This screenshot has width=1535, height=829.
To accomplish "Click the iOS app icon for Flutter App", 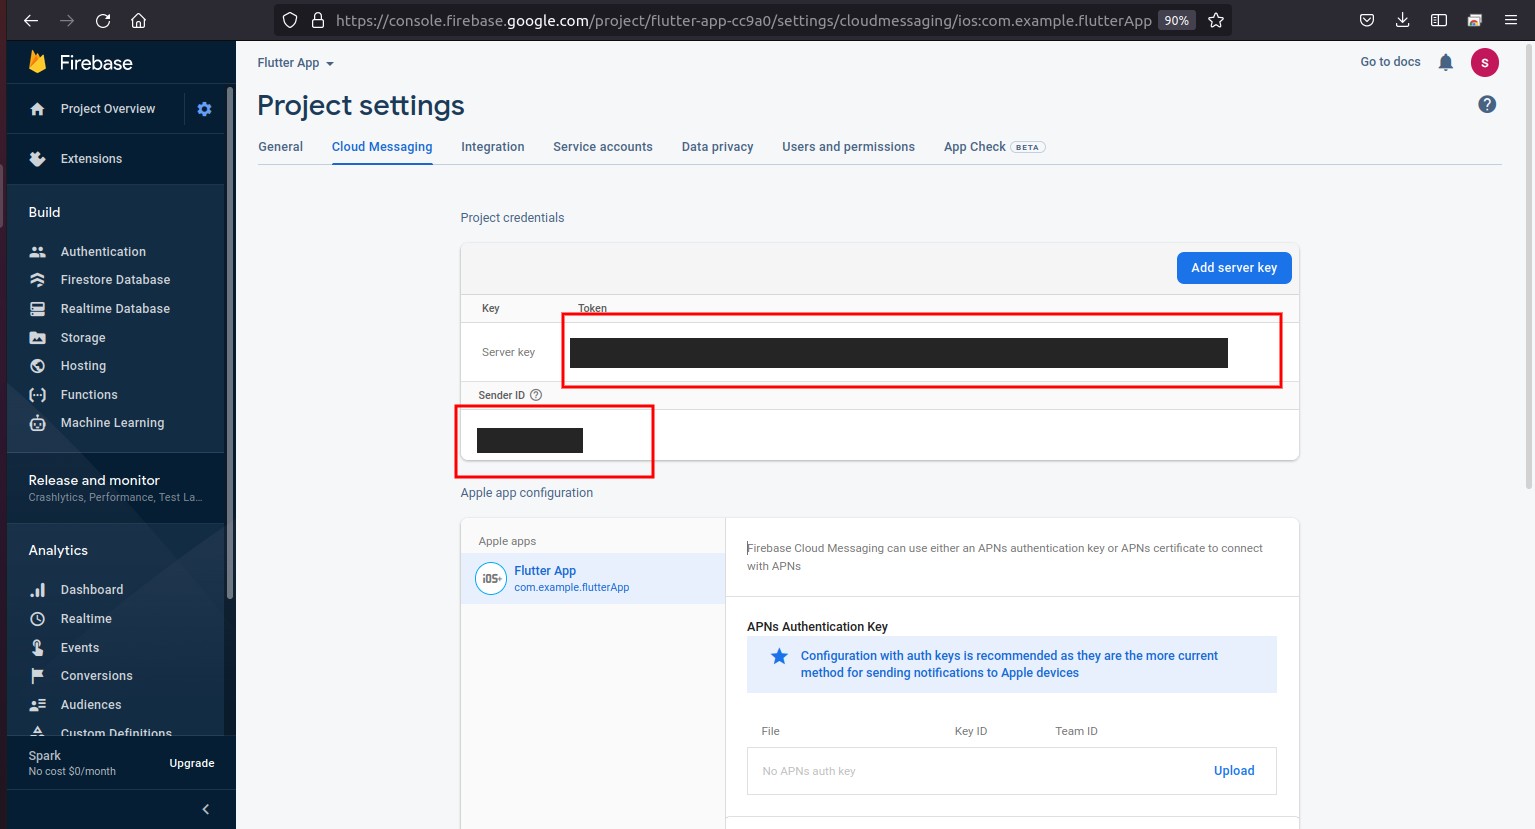I will pyautogui.click(x=491, y=578).
